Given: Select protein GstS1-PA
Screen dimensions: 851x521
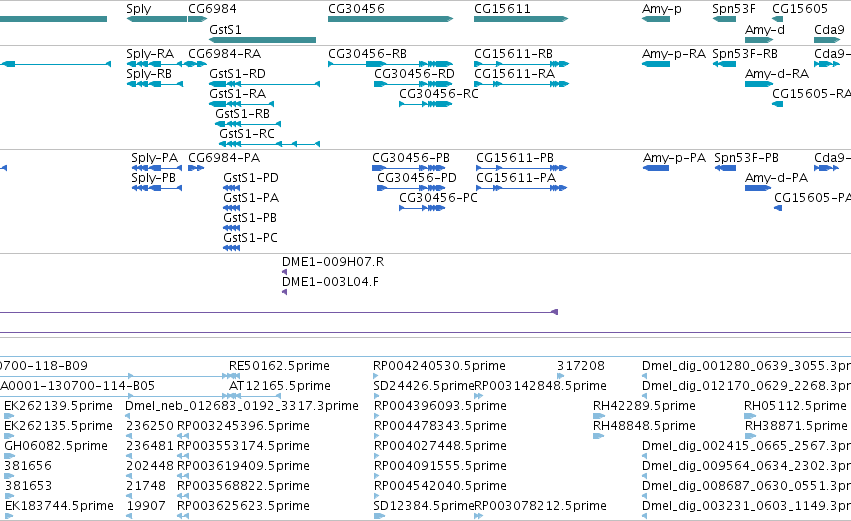Looking at the screenshot, I should tap(232, 208).
